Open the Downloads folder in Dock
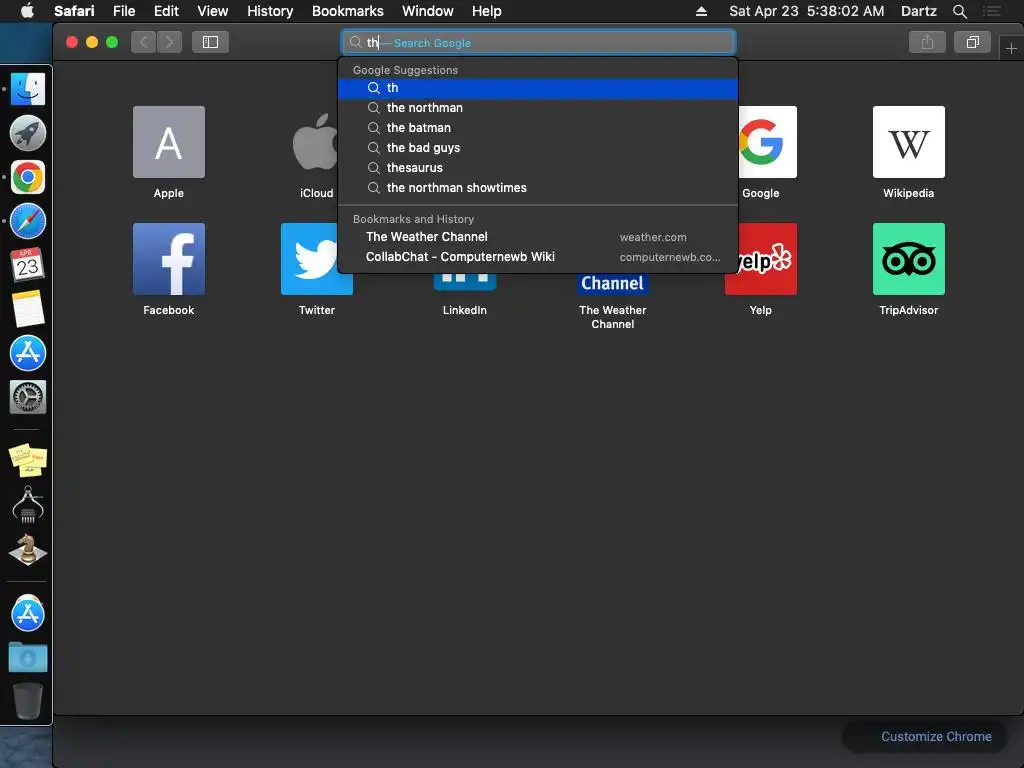This screenshot has height=768, width=1024. tap(27, 657)
